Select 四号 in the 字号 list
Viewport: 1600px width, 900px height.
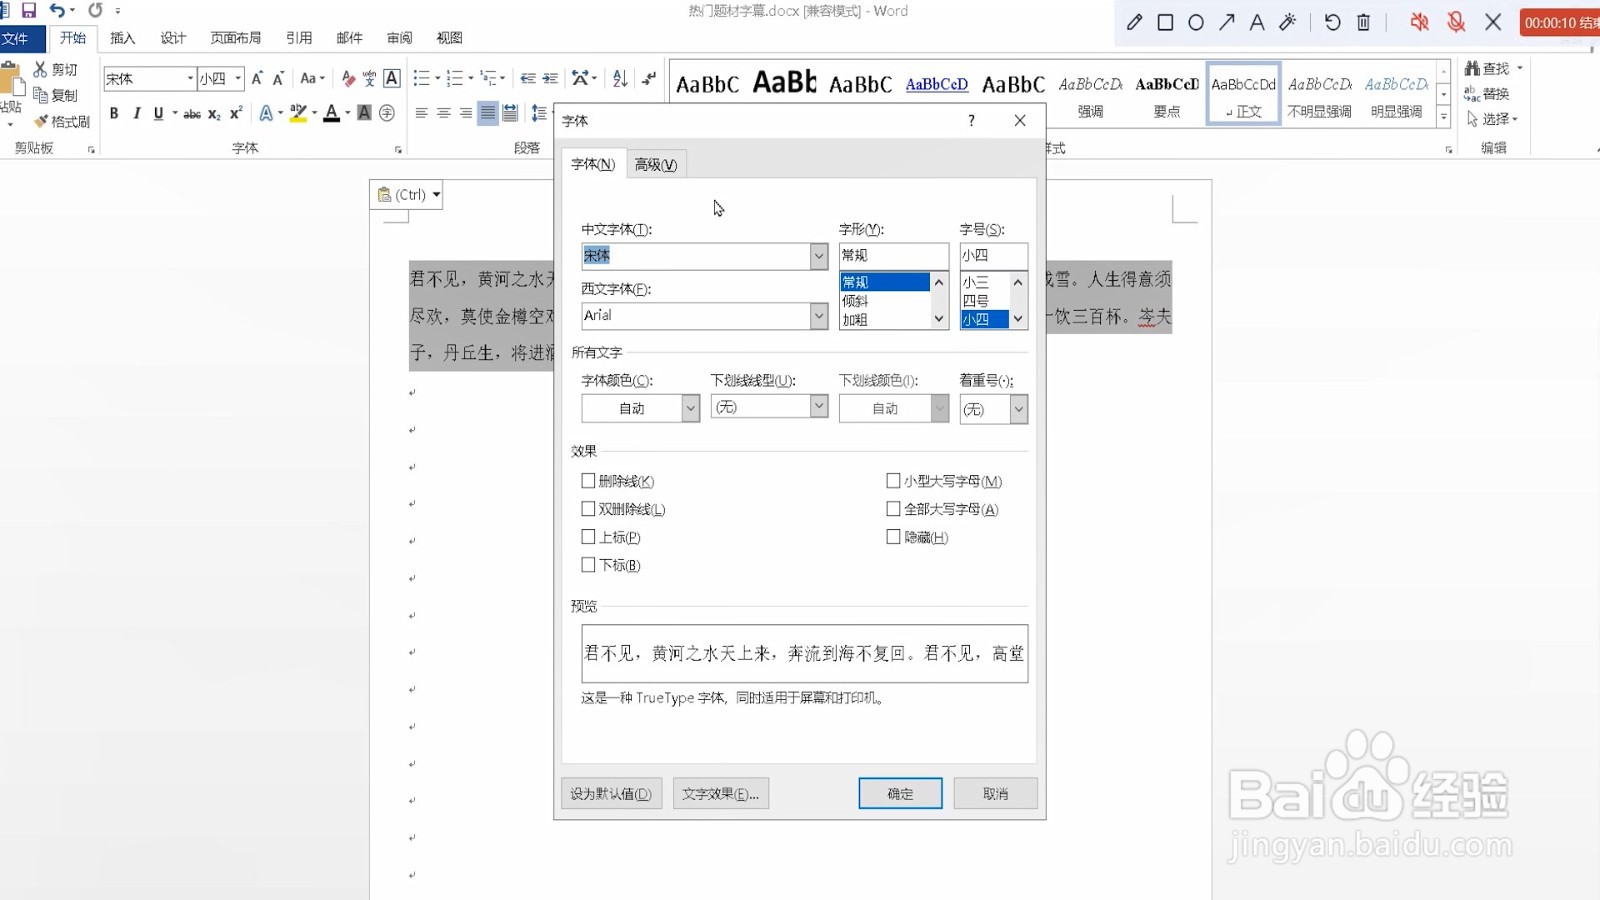pos(984,301)
